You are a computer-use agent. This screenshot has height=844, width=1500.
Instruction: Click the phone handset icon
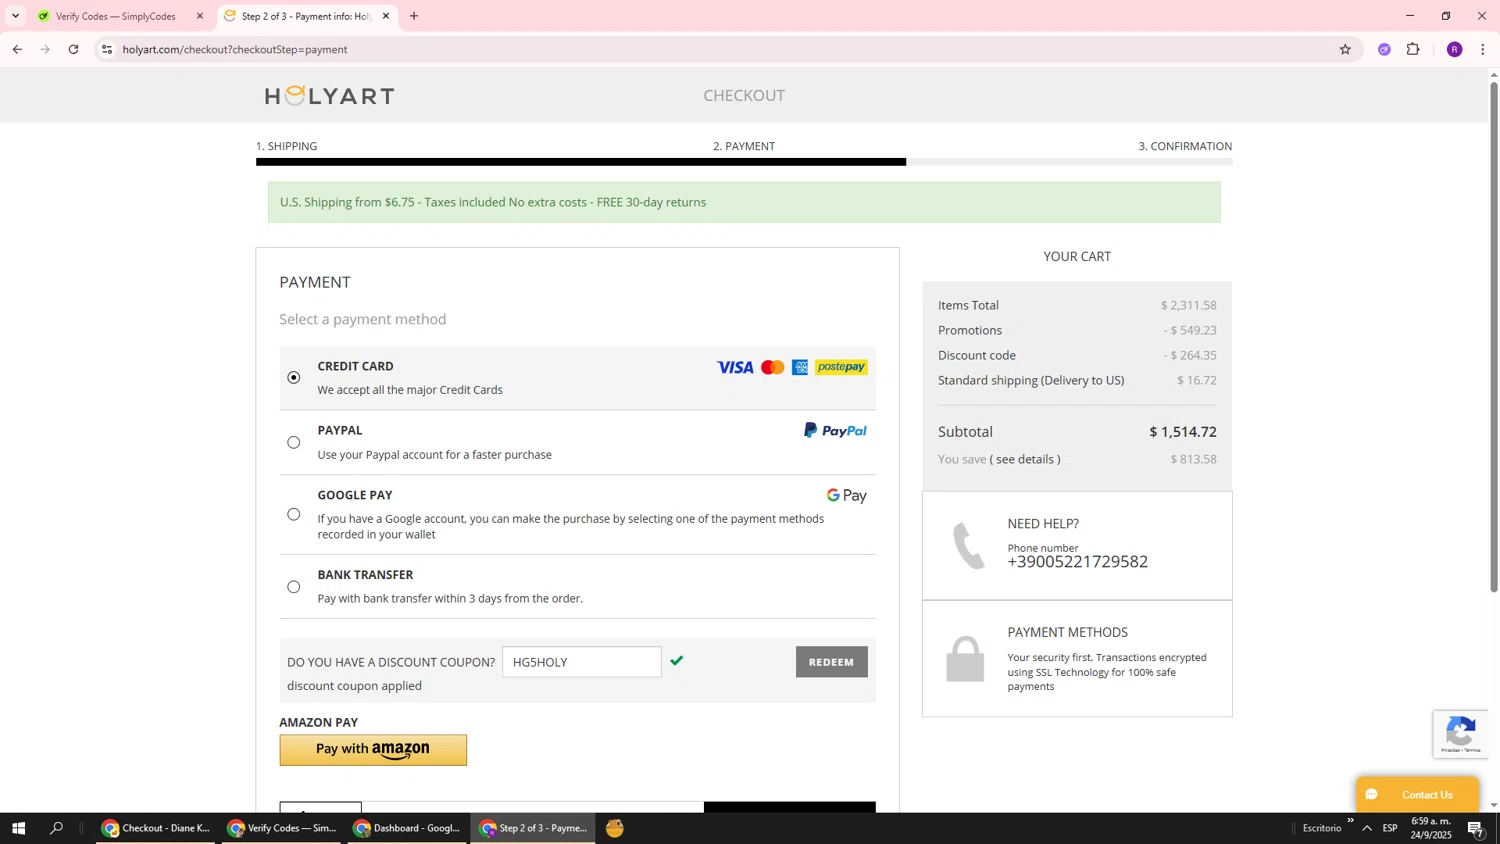click(968, 546)
